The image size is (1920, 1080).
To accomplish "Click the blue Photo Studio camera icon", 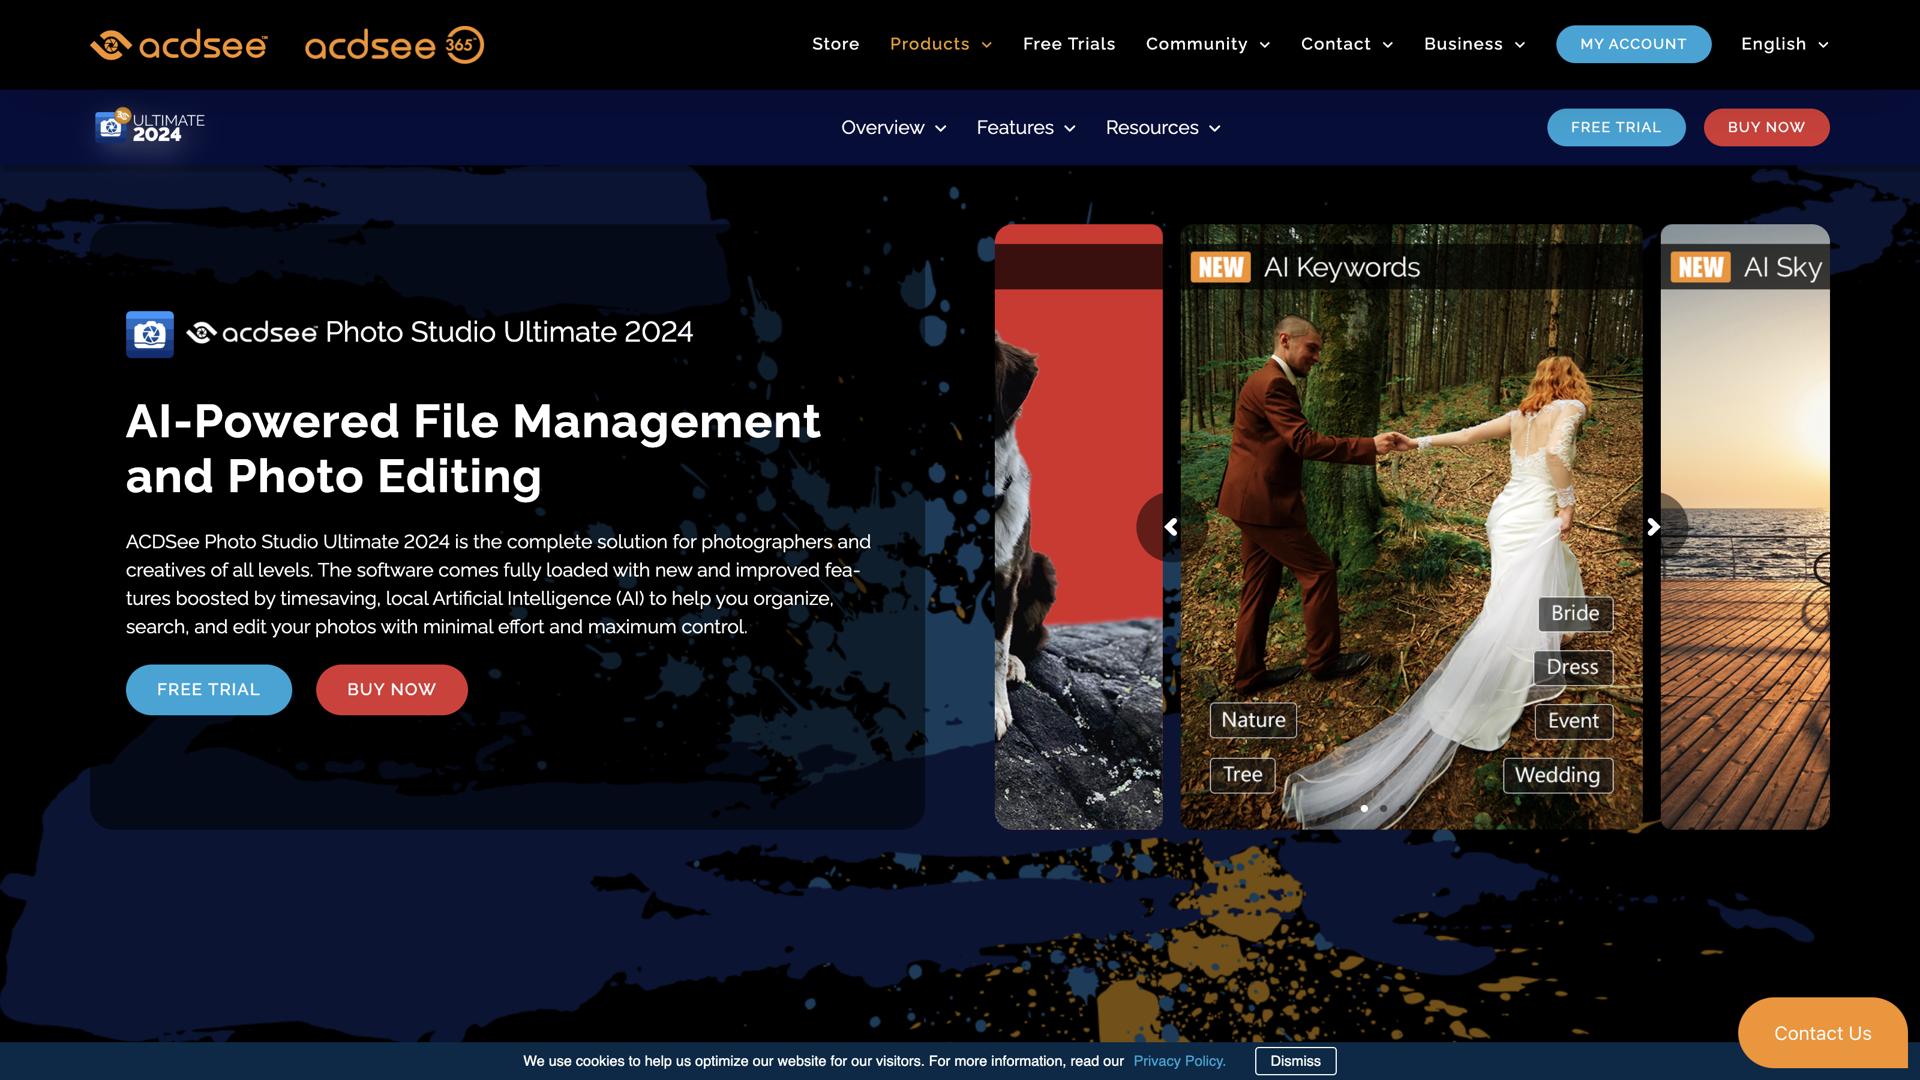I will 150,334.
